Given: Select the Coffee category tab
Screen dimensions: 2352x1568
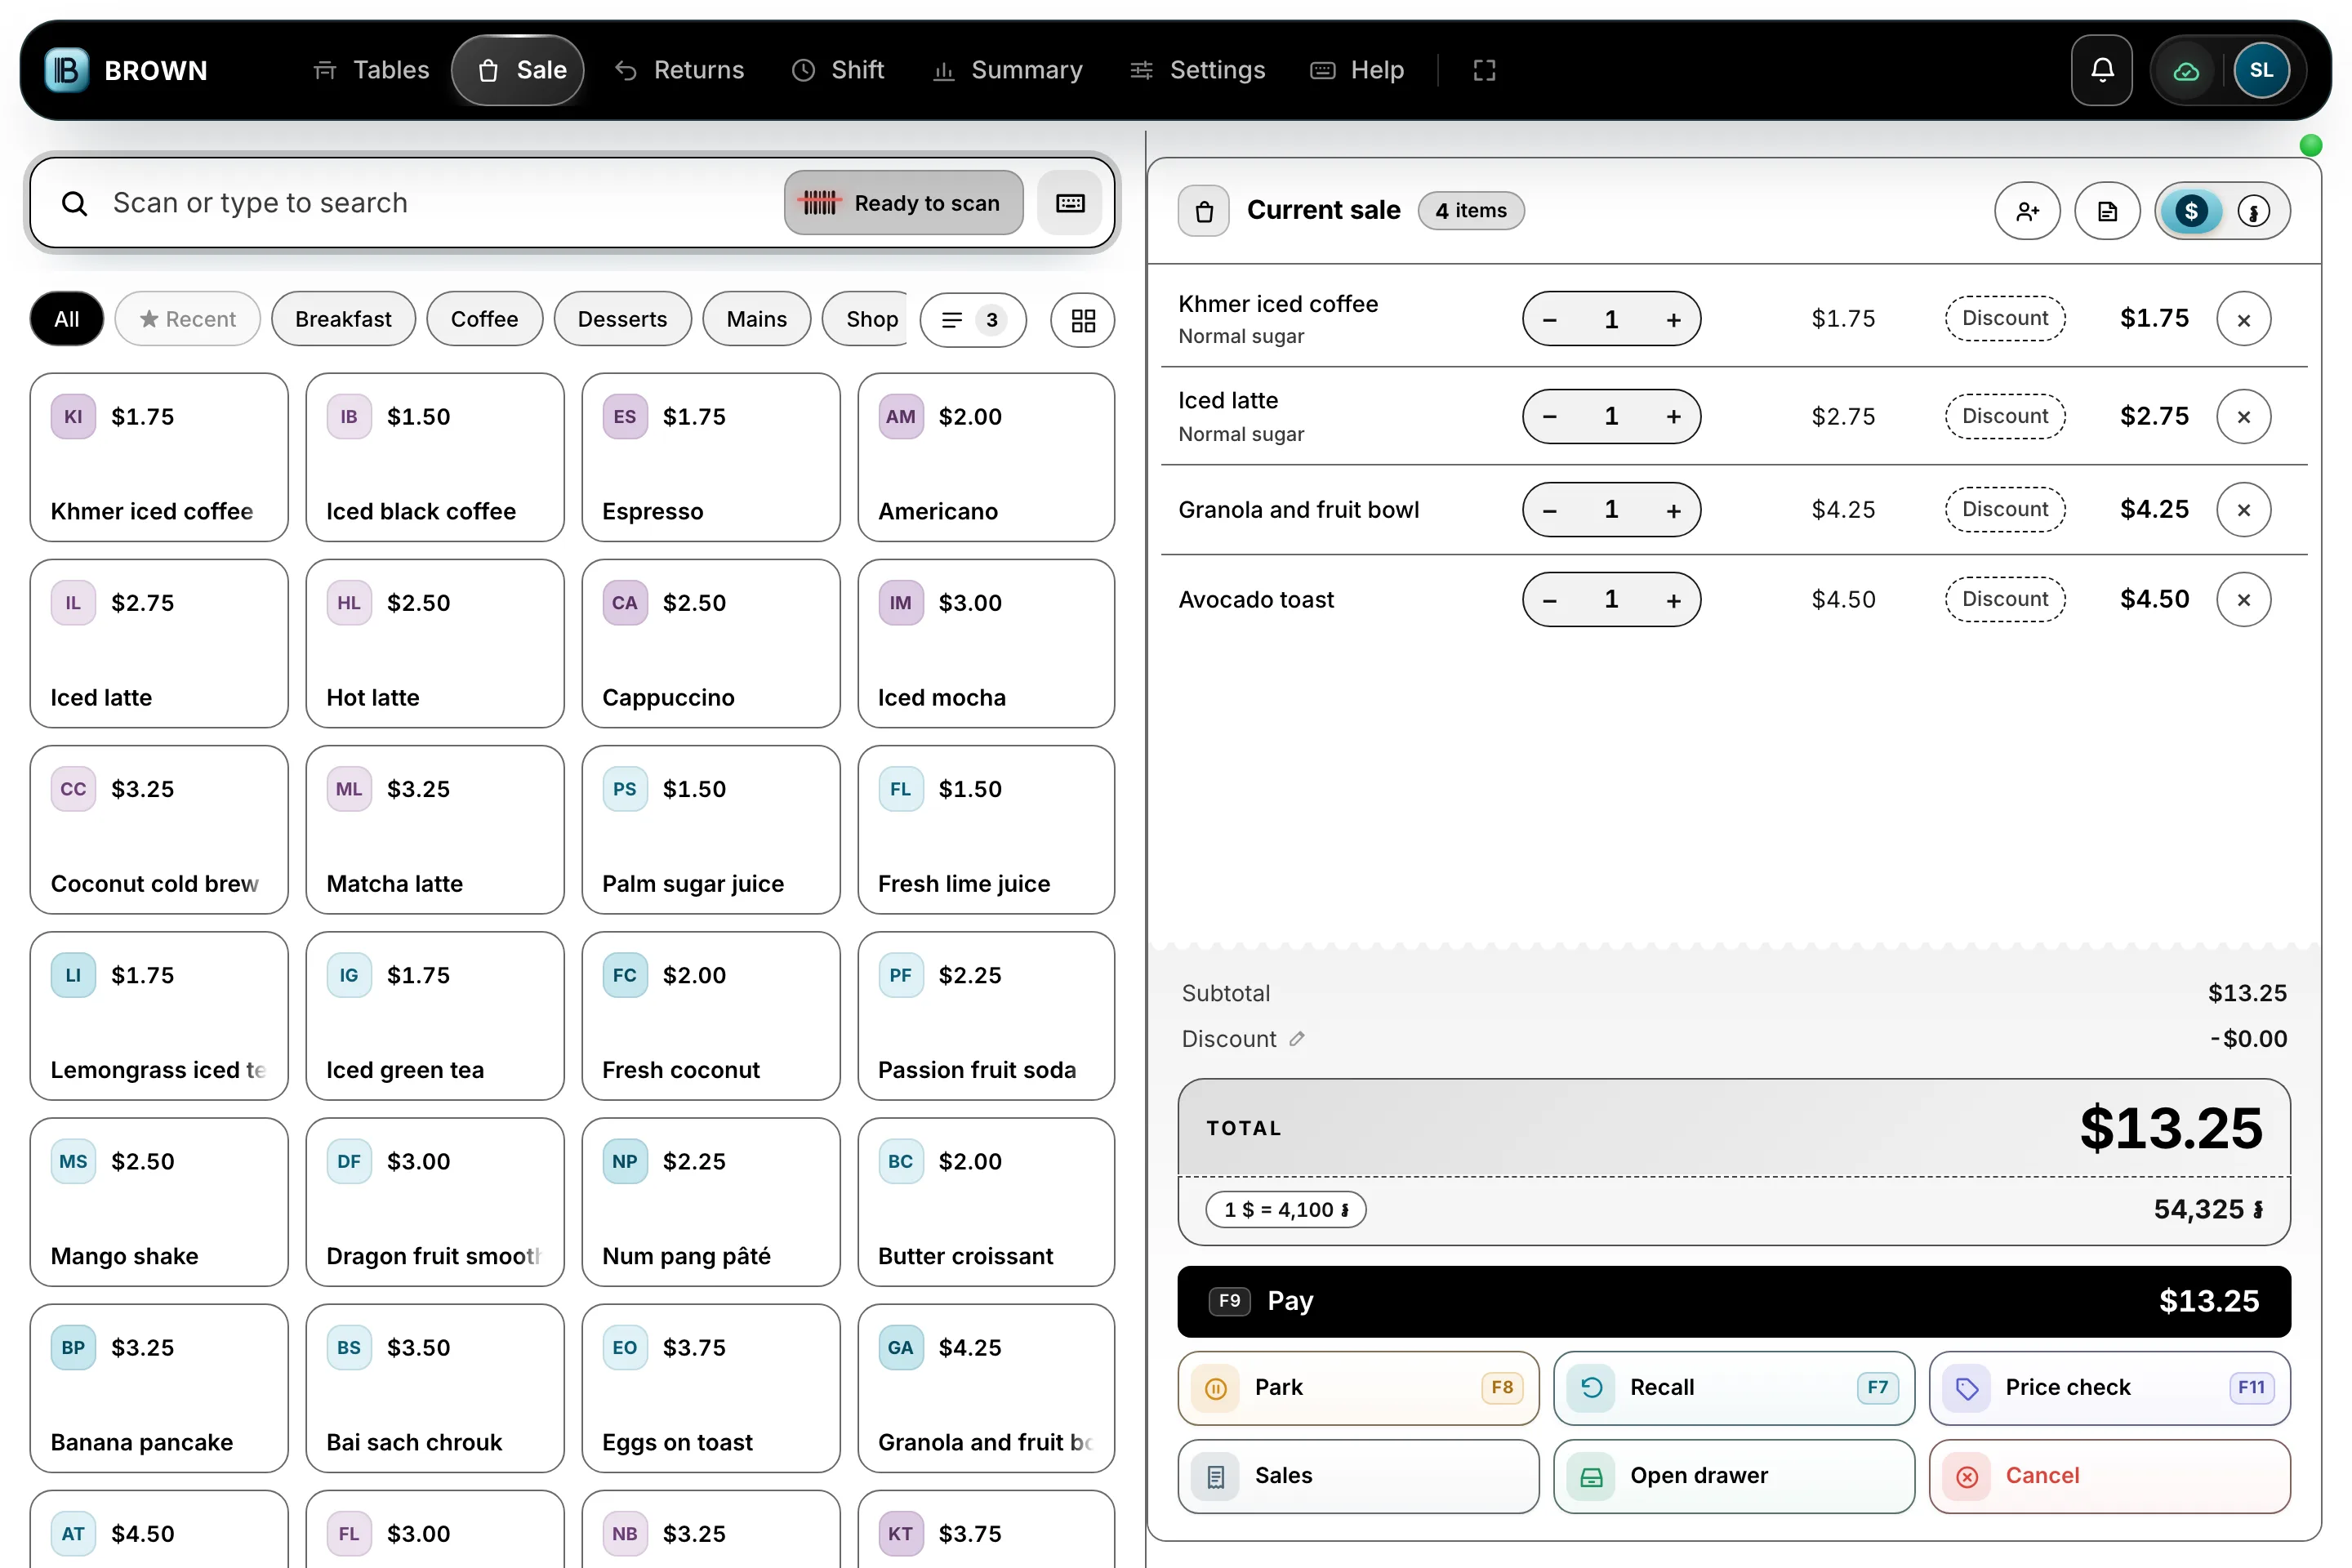Looking at the screenshot, I should [x=484, y=319].
